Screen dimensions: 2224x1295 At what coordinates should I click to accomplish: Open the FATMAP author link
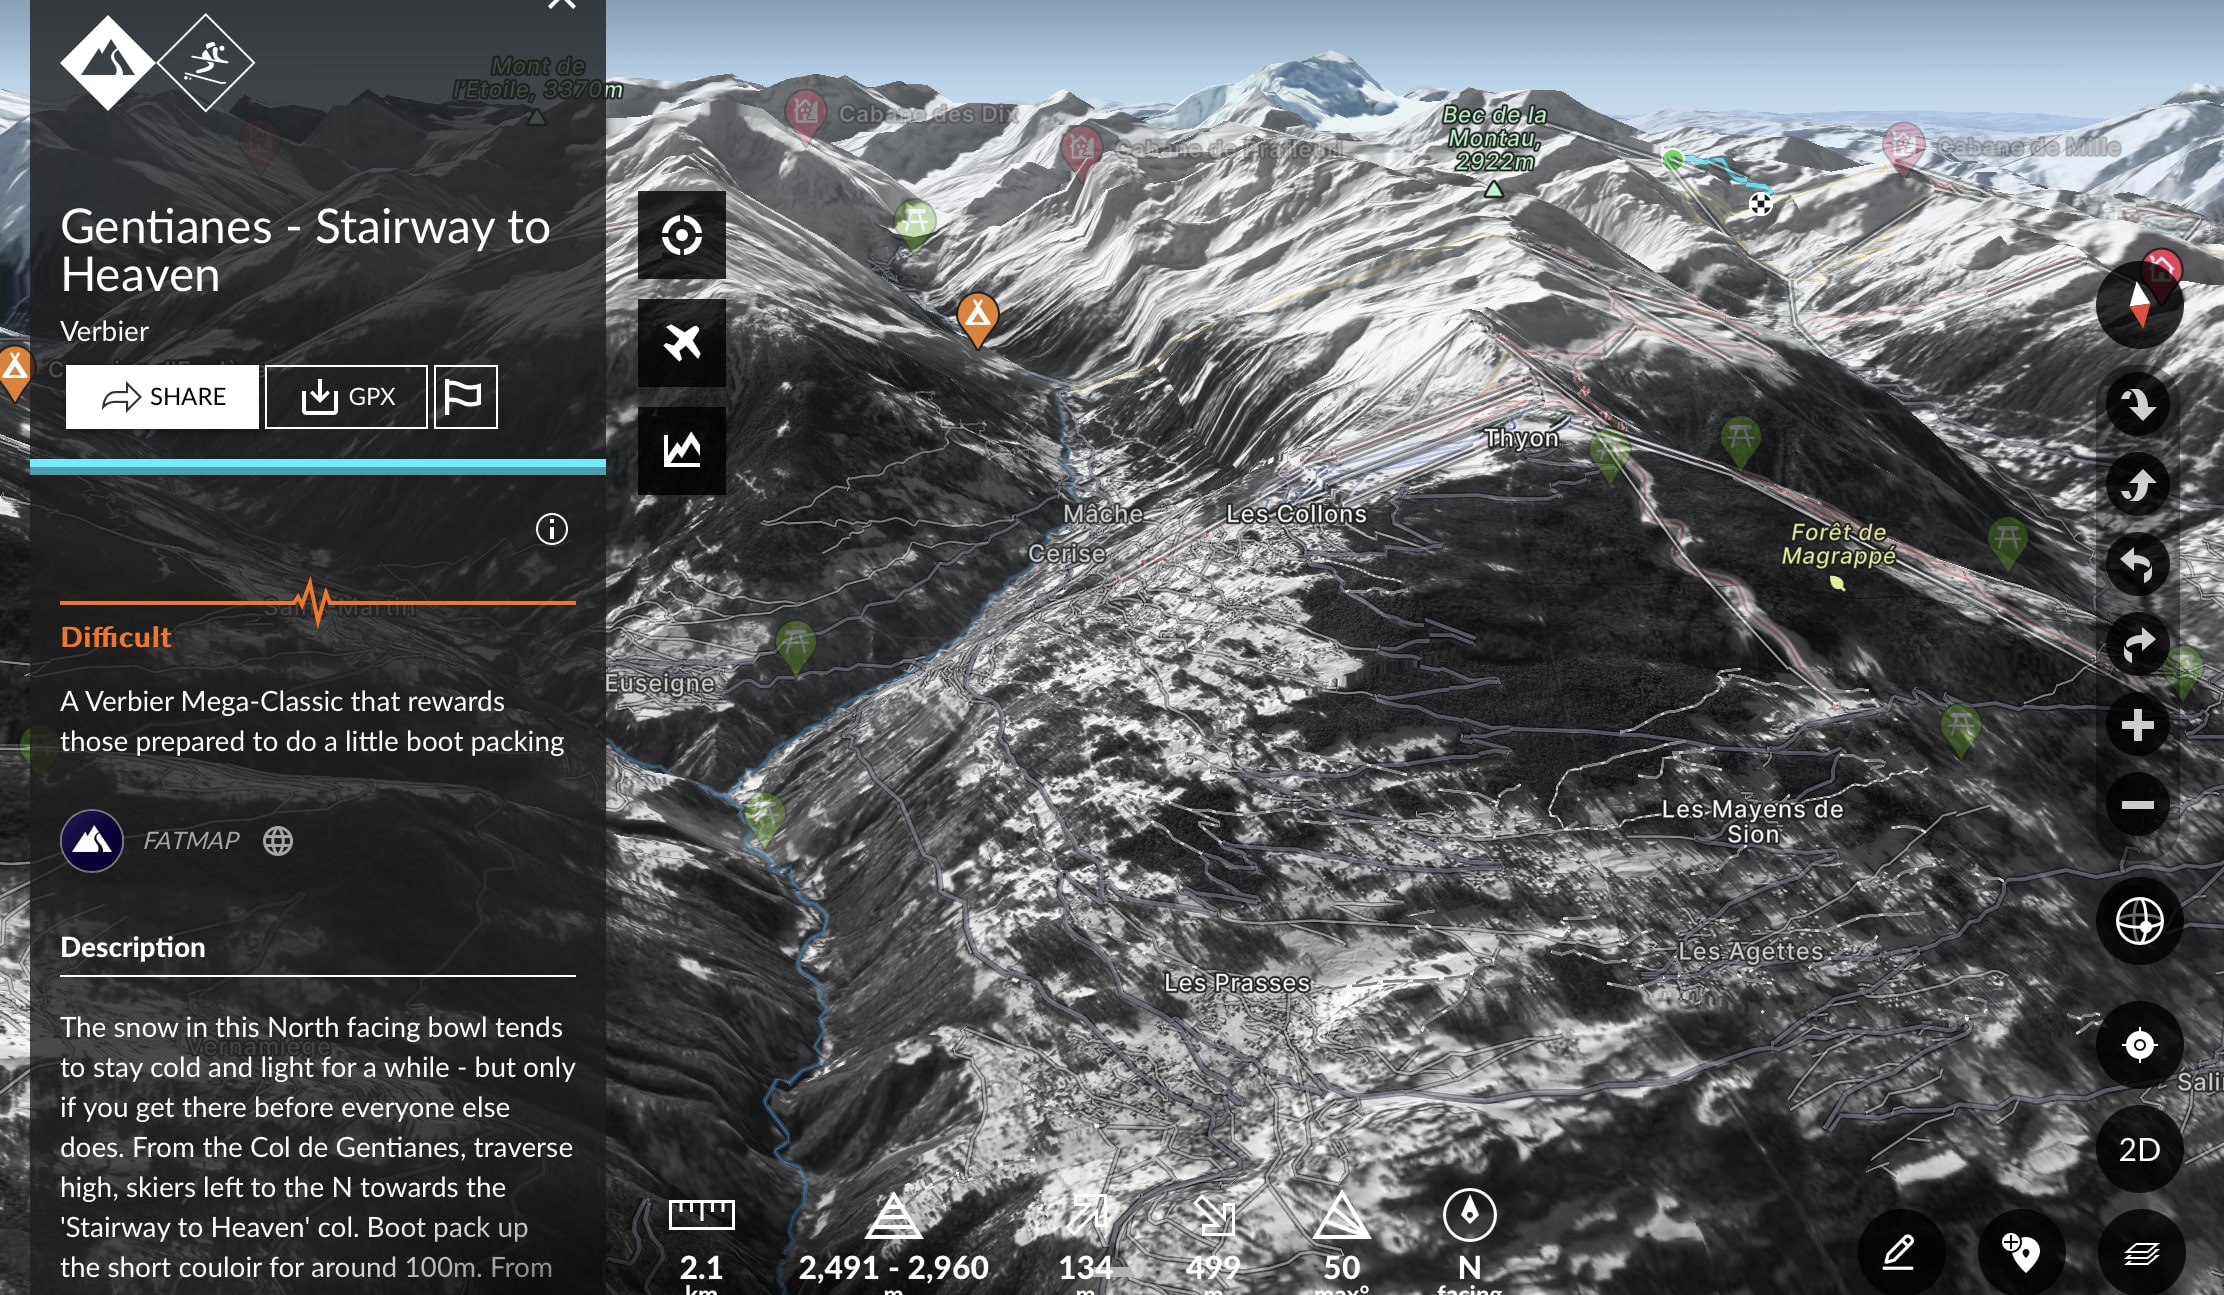point(191,841)
